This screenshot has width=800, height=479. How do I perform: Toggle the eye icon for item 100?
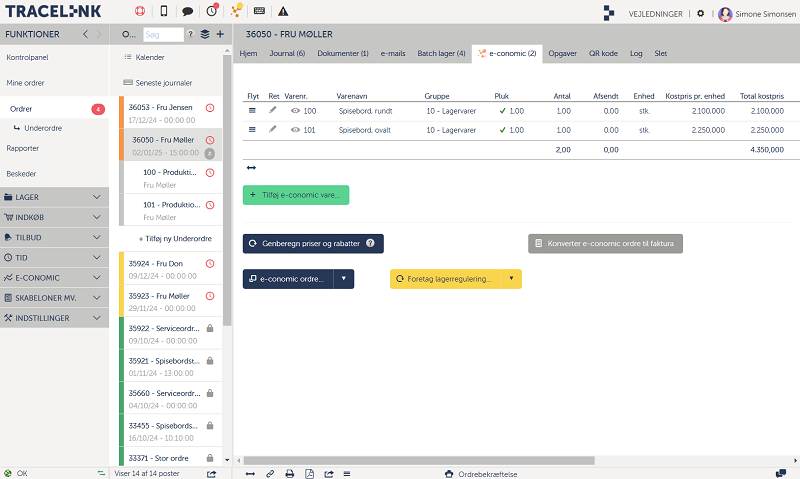(x=295, y=111)
